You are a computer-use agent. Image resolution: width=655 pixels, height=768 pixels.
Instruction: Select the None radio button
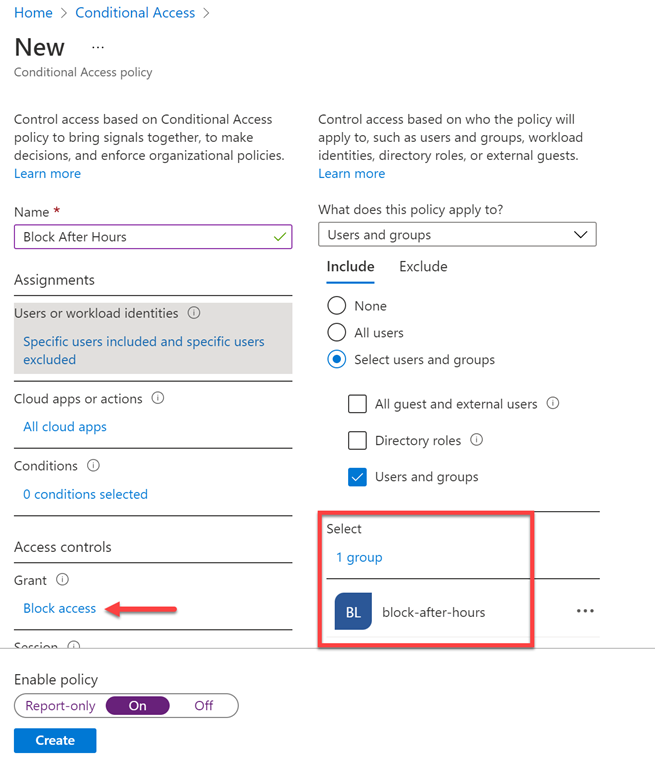[337, 306]
